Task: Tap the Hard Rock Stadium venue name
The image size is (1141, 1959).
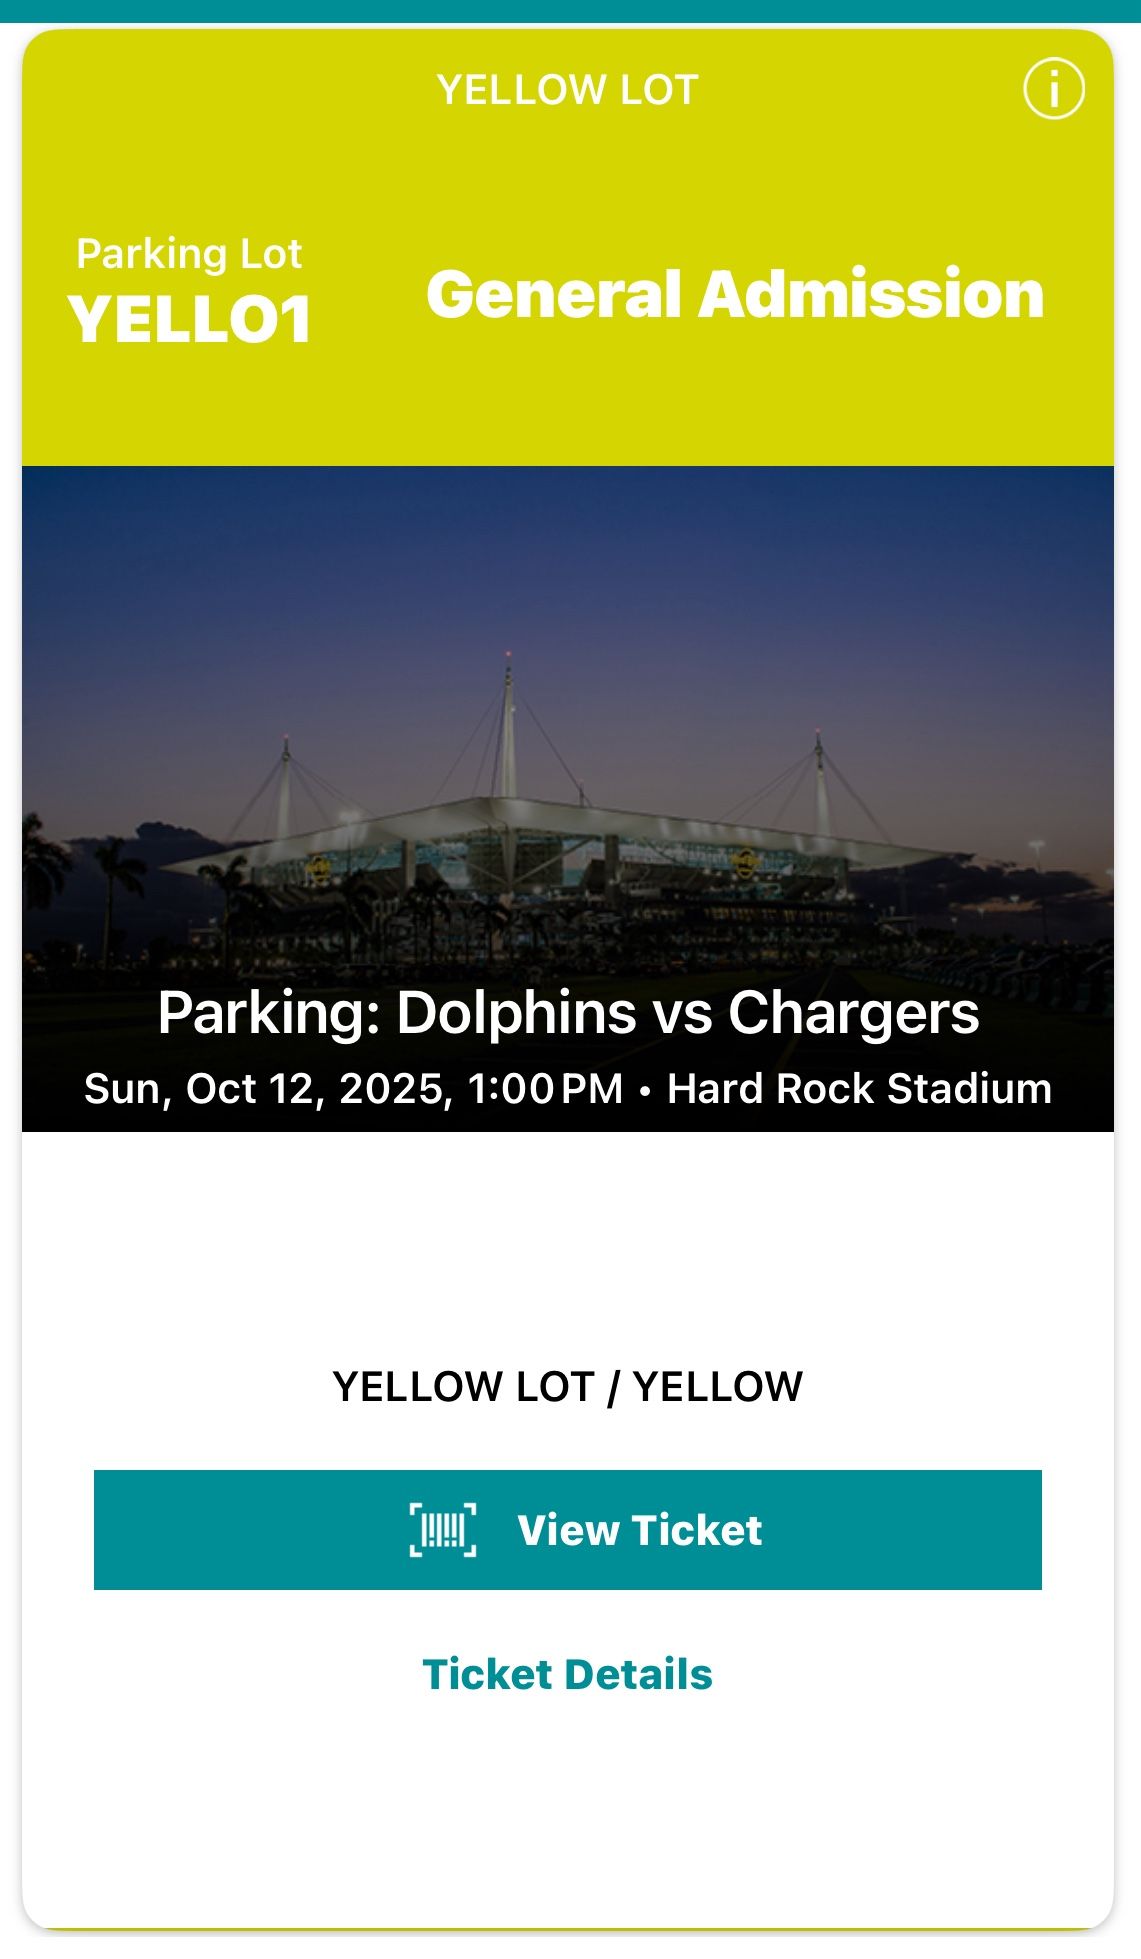Action: [859, 1088]
